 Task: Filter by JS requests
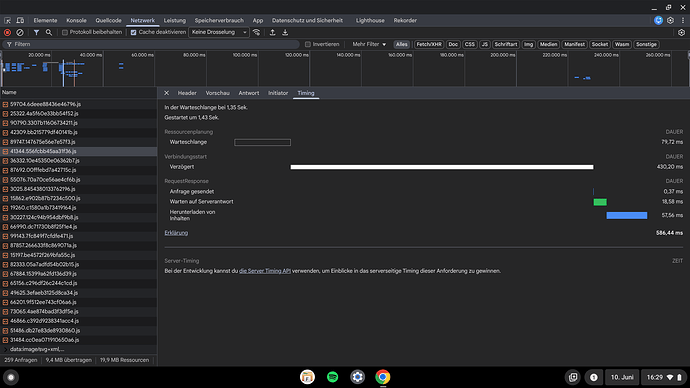tap(484, 44)
